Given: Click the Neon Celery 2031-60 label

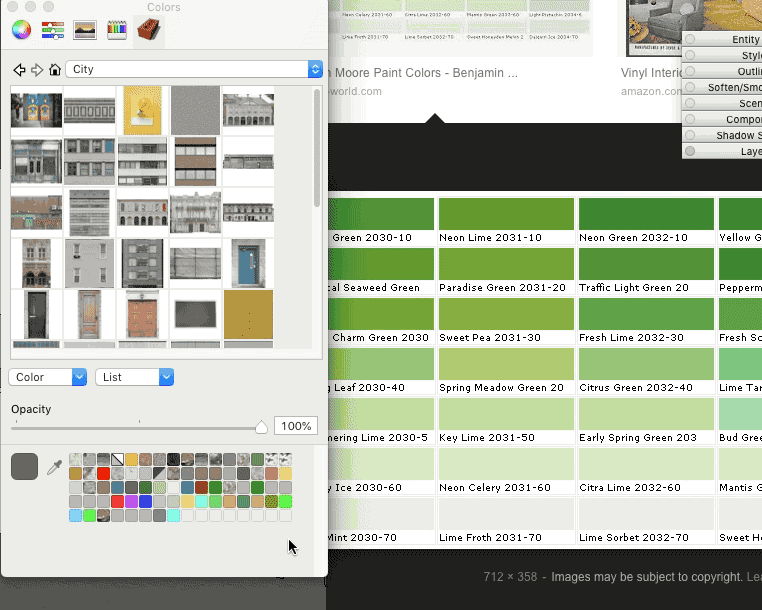Looking at the screenshot, I should tap(495, 488).
